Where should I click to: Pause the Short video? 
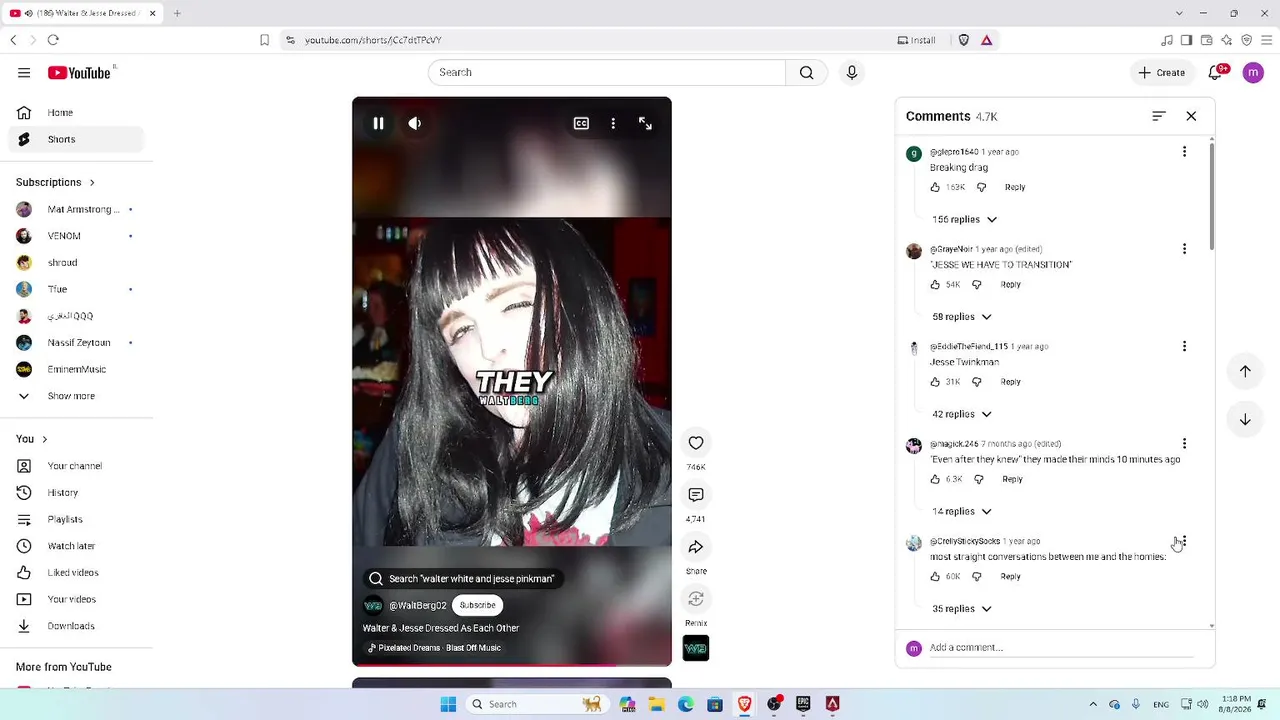tap(378, 123)
